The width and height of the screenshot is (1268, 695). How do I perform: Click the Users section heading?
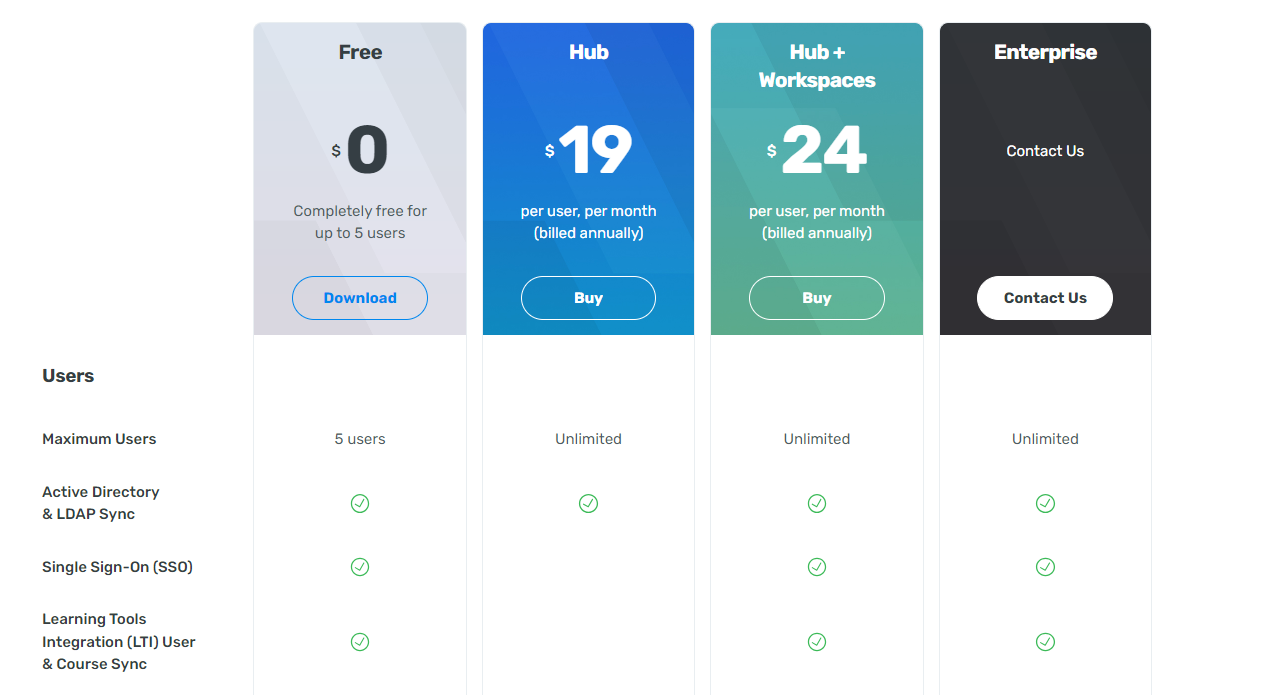pos(67,376)
